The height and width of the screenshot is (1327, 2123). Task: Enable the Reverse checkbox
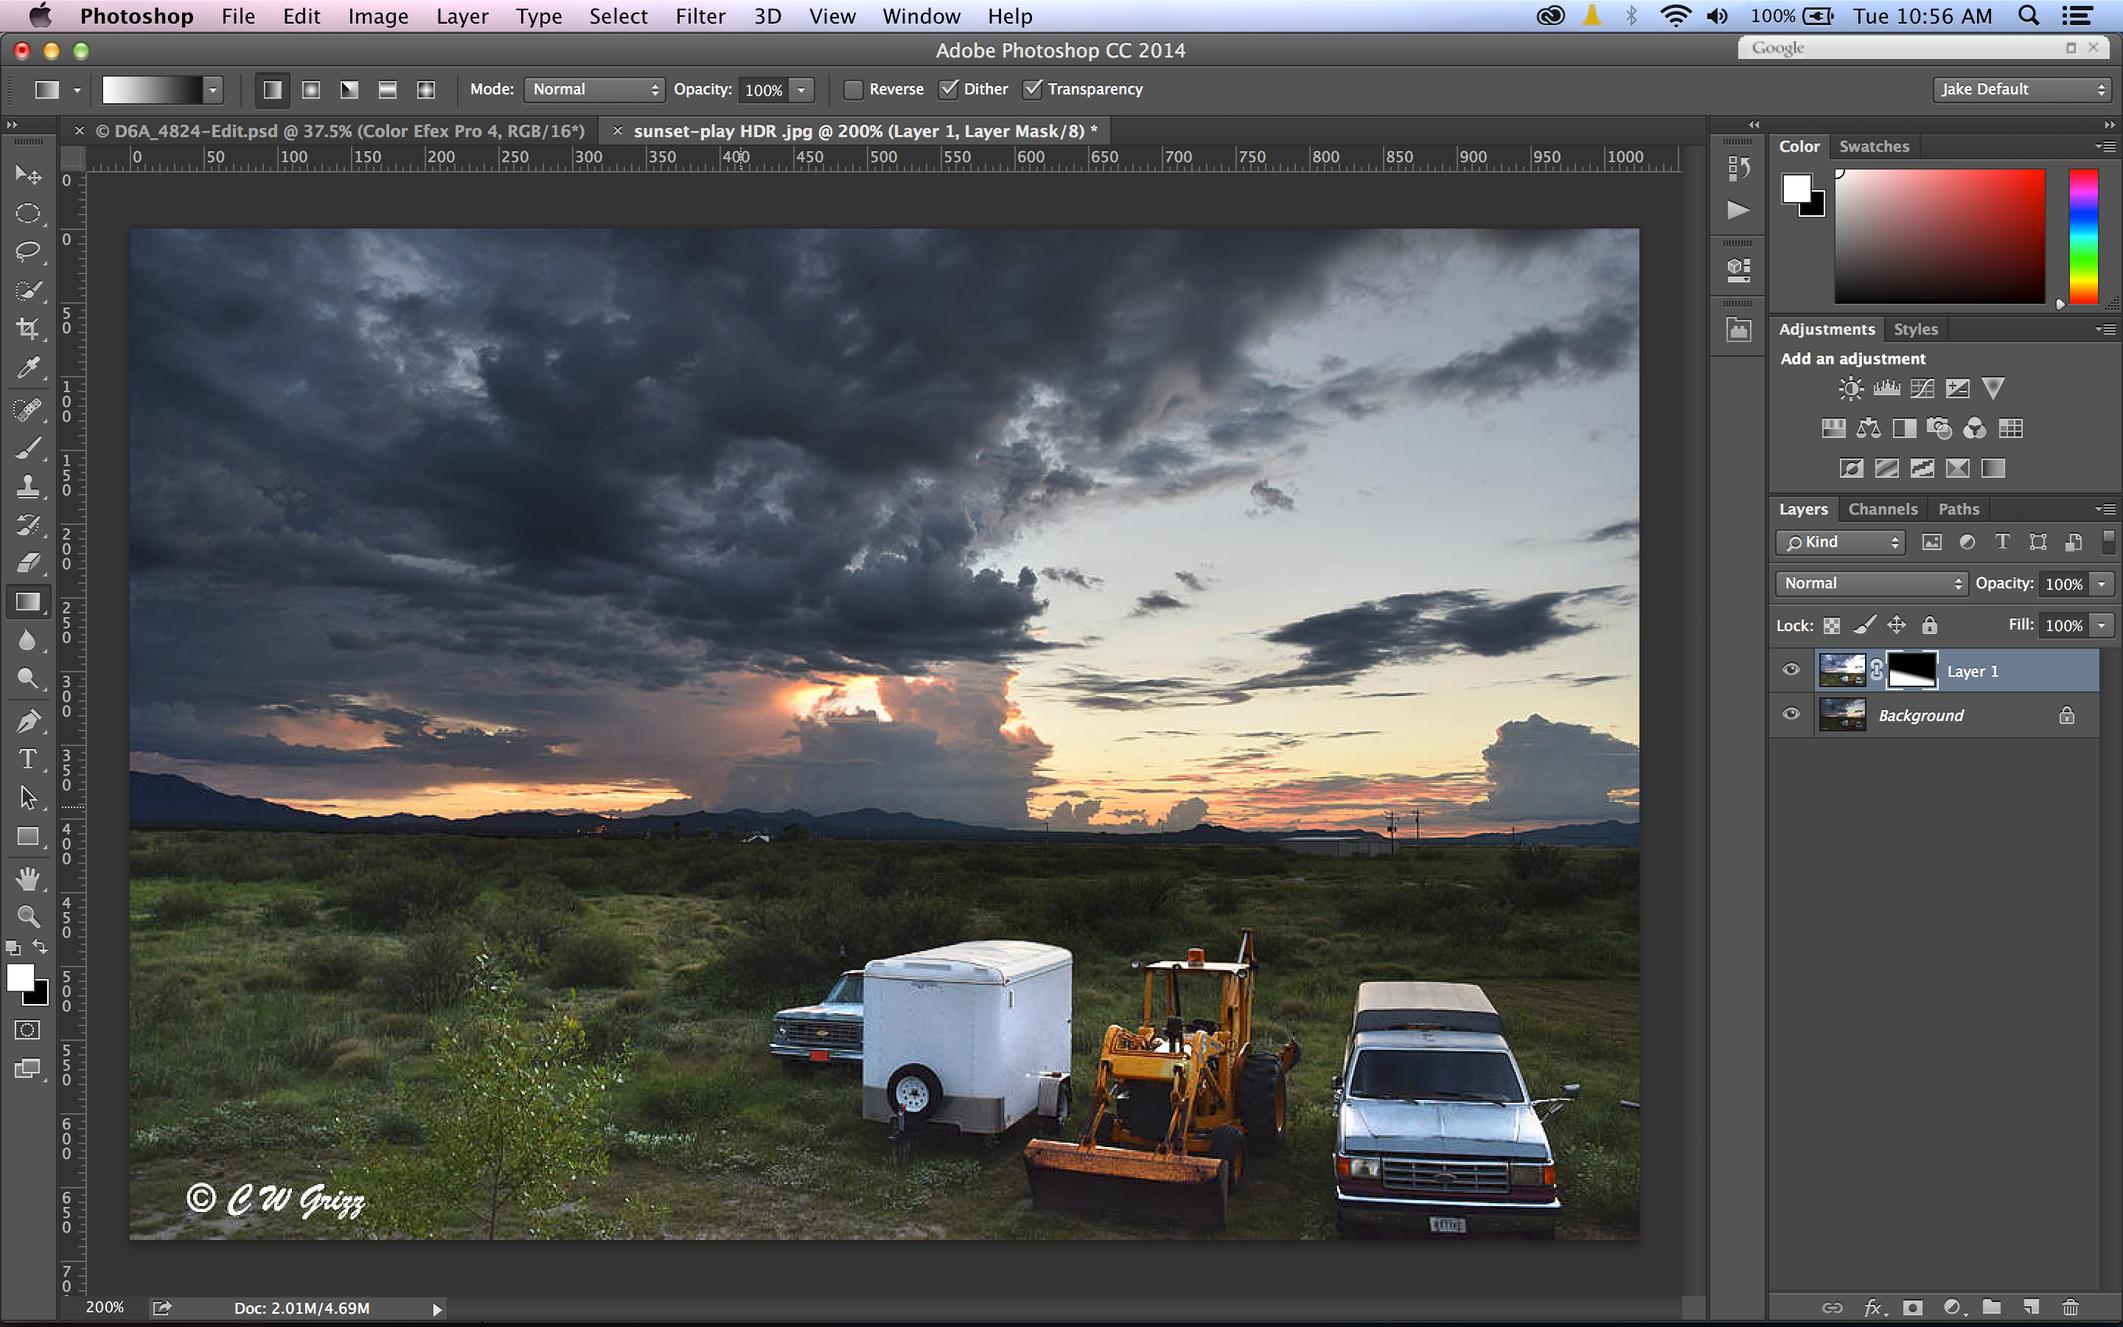pyautogui.click(x=853, y=90)
